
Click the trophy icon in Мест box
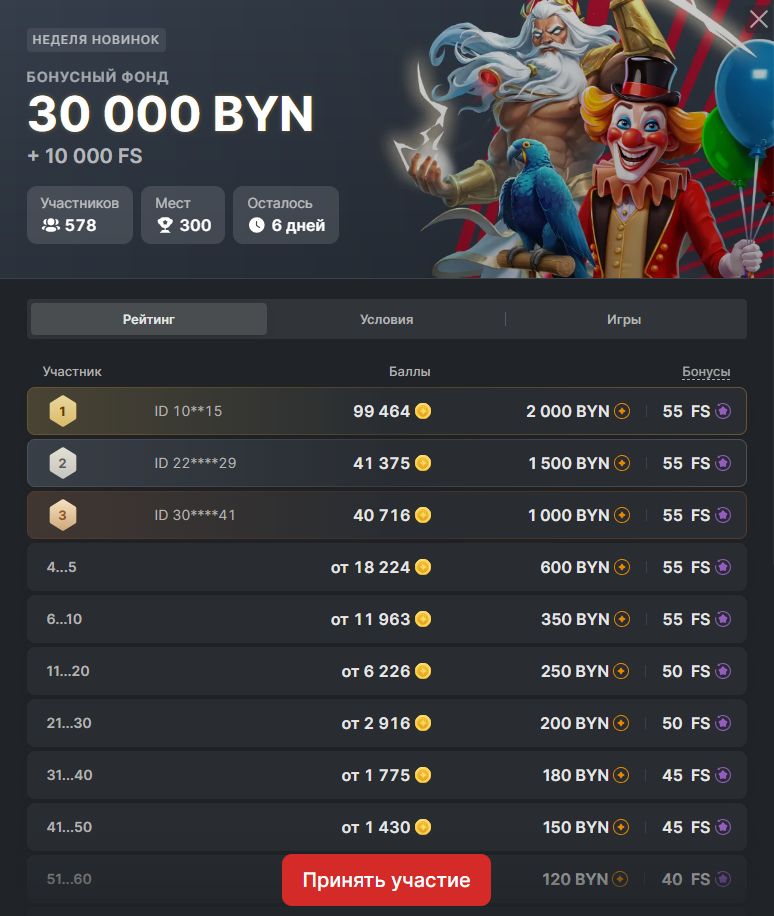pos(165,225)
